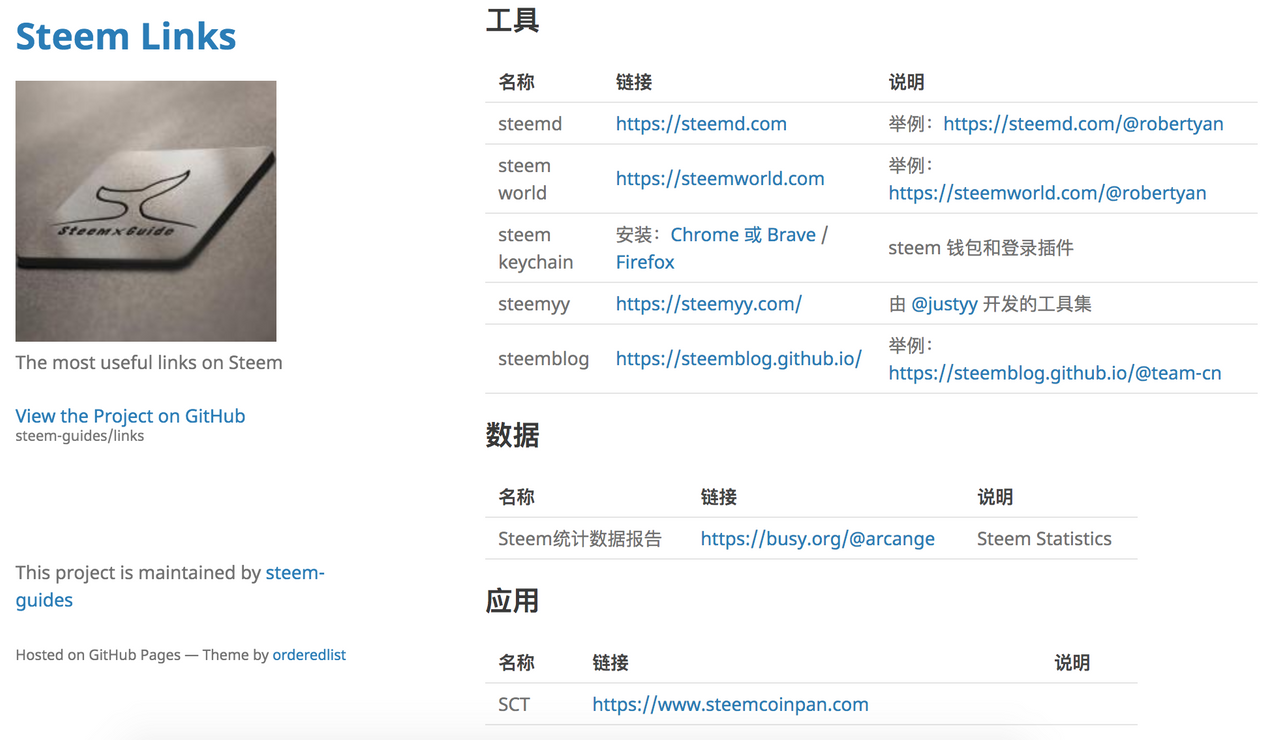Viewport: 1280px width, 740px height.
Task: Open the Firefox install link
Action: pos(645,262)
